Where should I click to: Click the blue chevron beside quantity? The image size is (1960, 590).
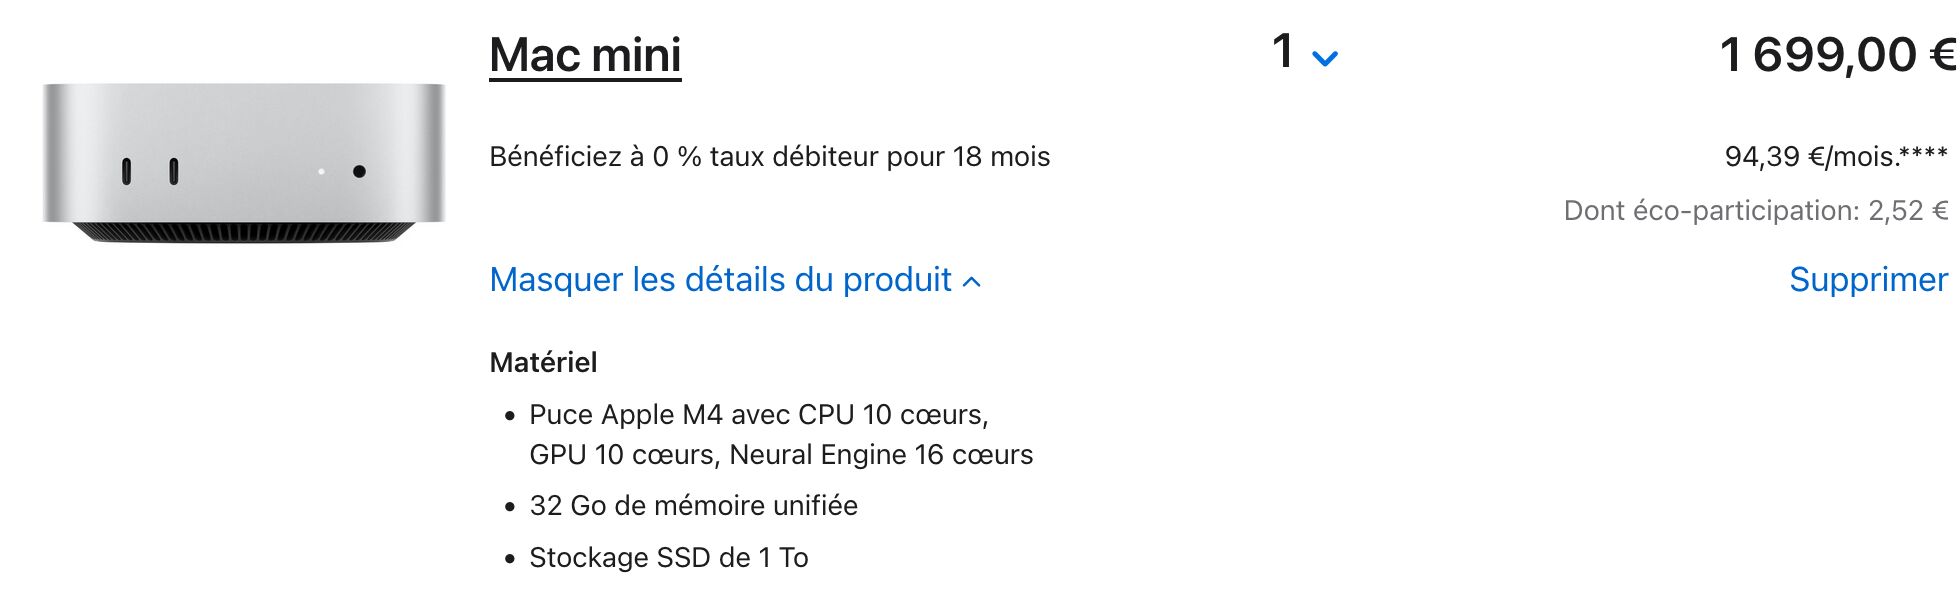tap(1325, 59)
